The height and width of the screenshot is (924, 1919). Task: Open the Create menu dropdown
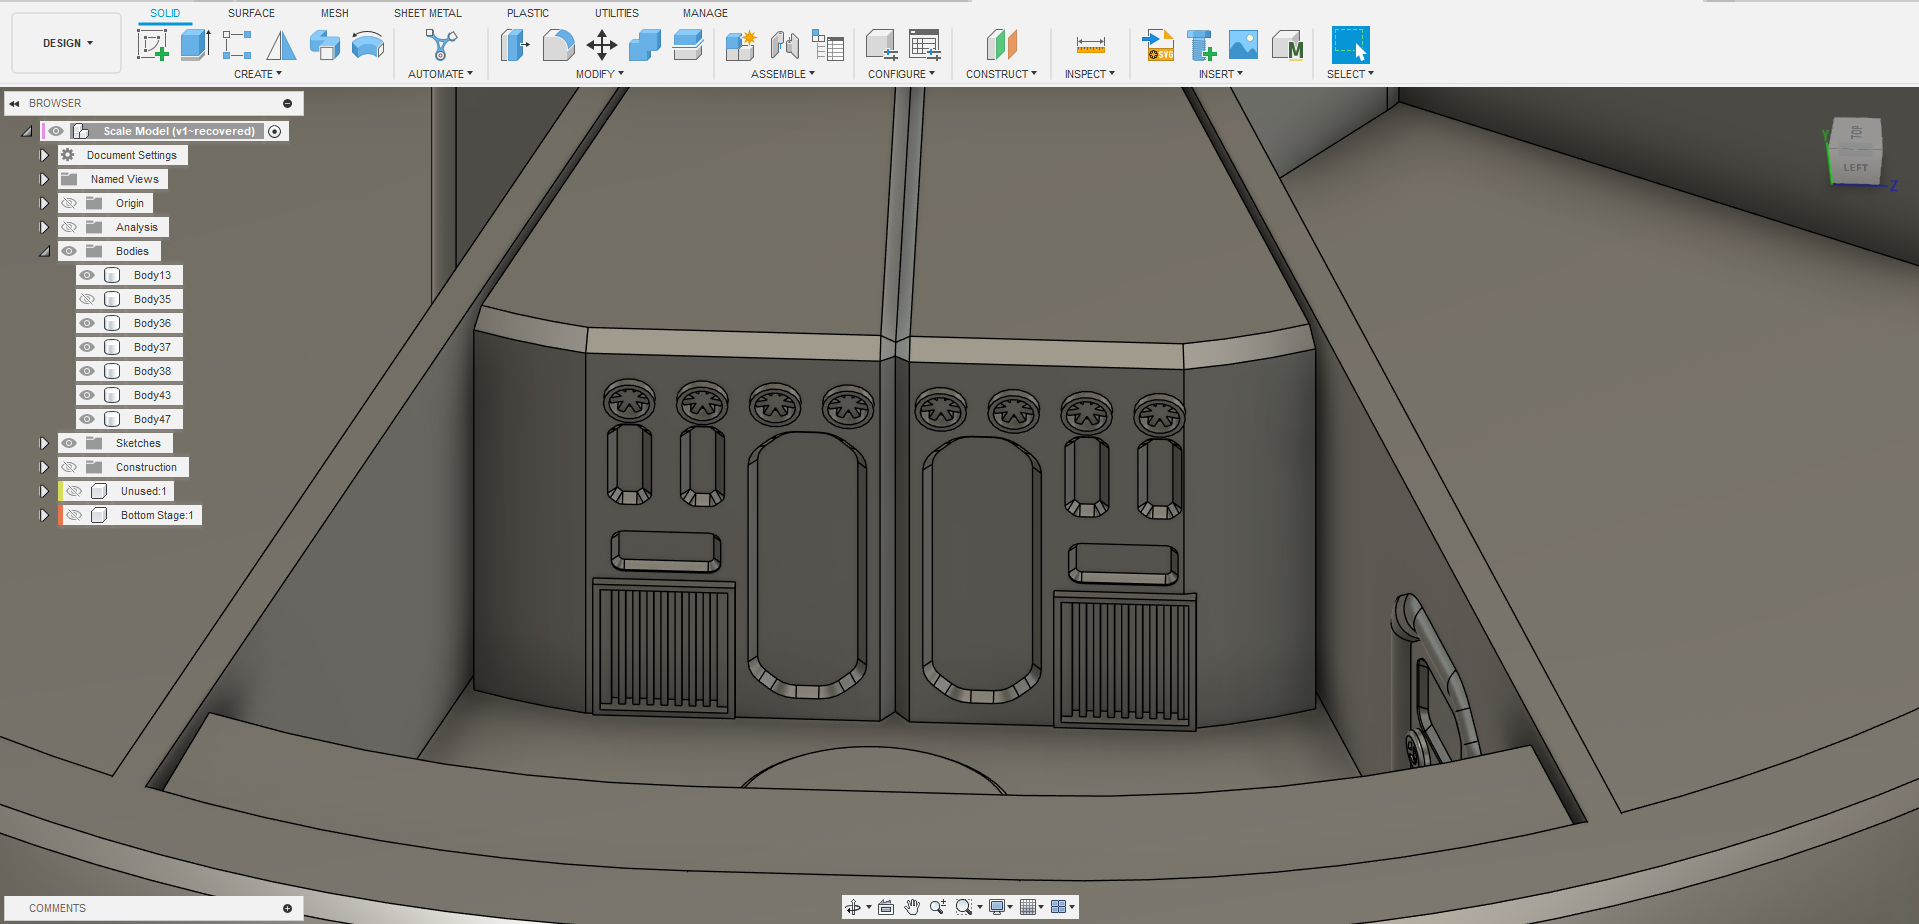(x=258, y=74)
